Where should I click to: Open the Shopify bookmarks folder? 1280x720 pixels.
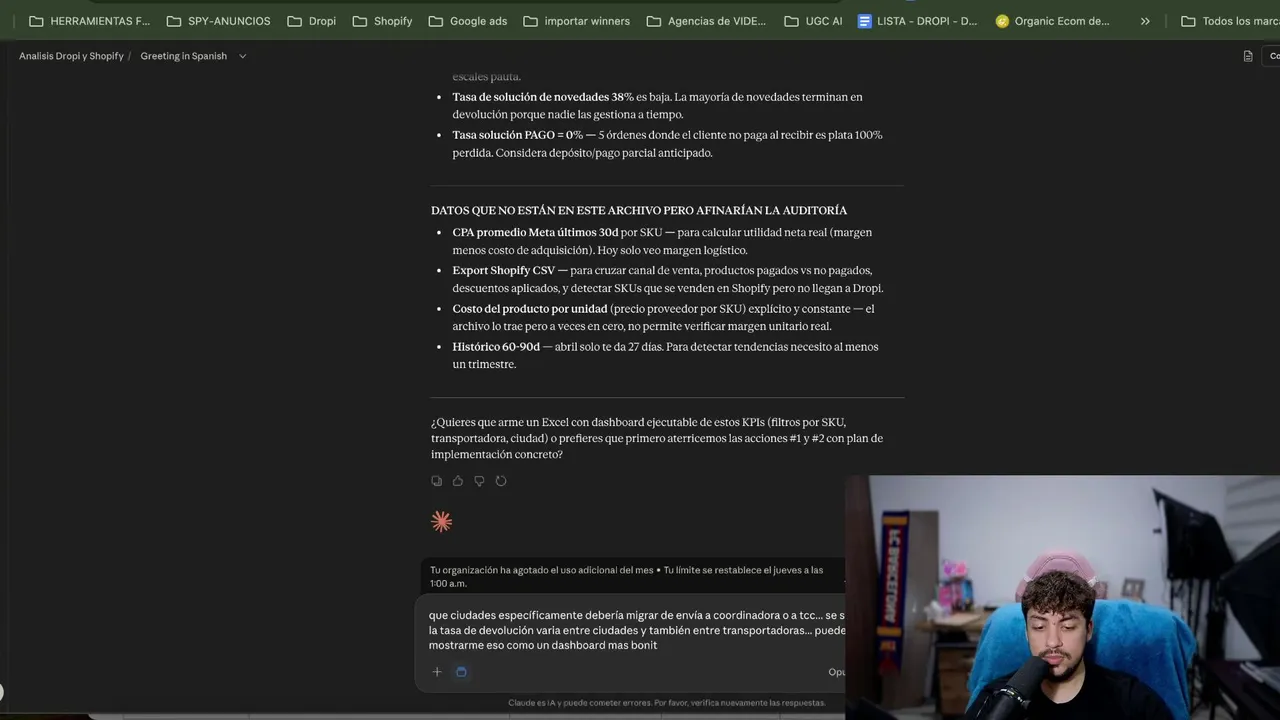[382, 21]
